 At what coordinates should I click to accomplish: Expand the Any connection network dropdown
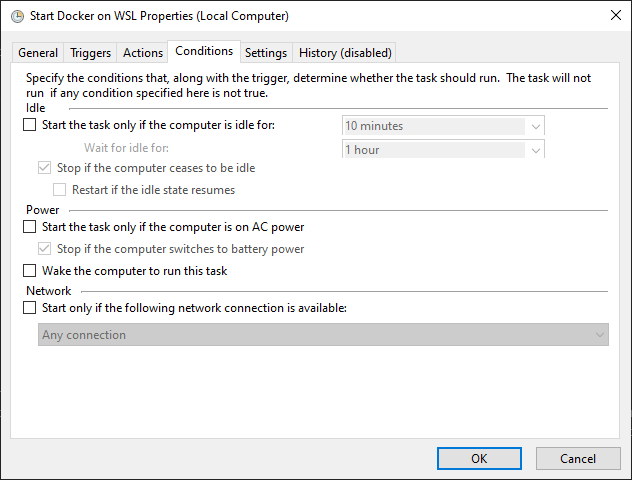point(600,335)
